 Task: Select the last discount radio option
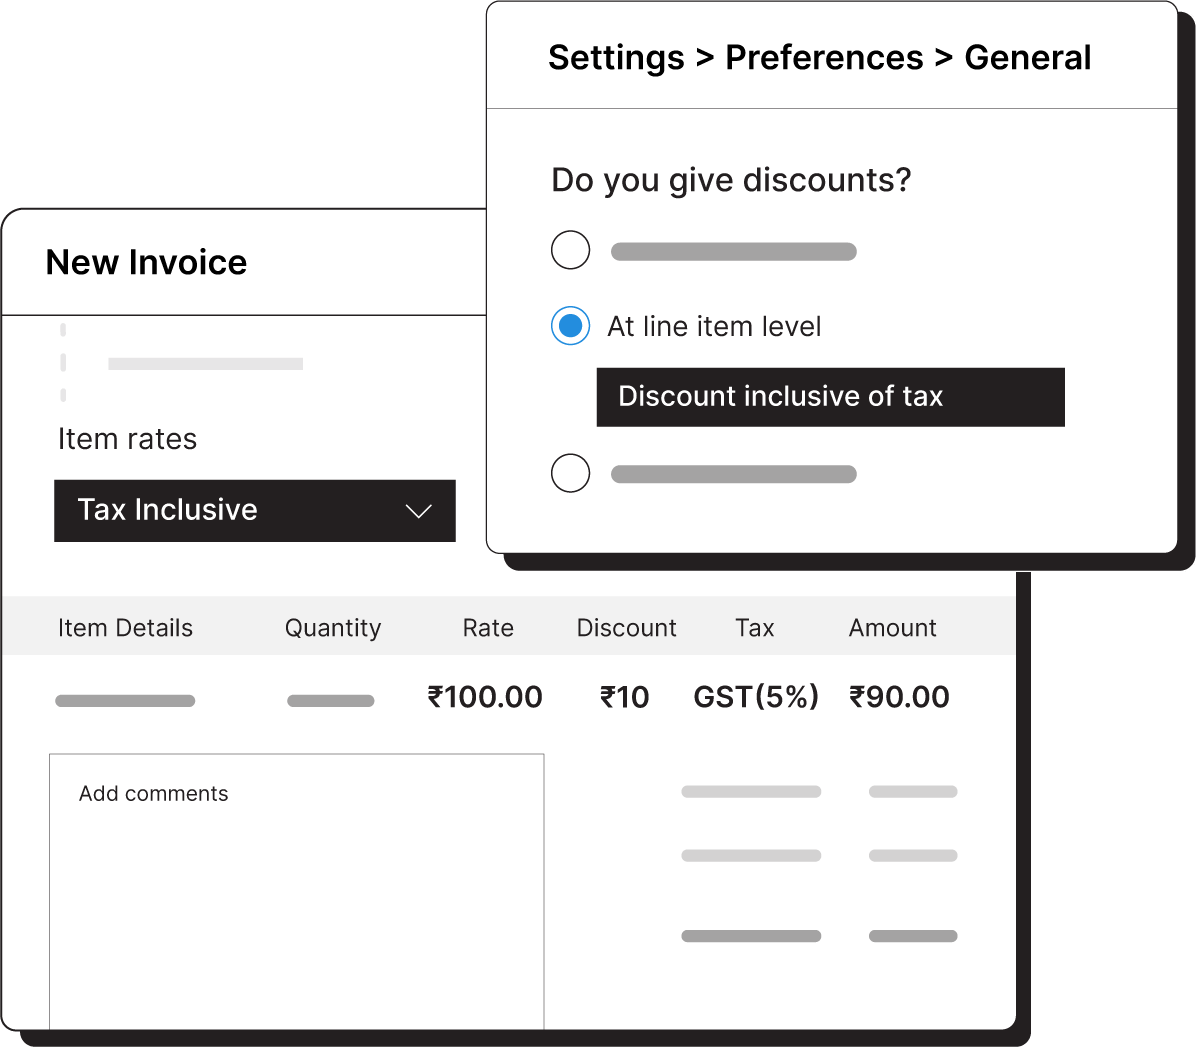coord(570,473)
